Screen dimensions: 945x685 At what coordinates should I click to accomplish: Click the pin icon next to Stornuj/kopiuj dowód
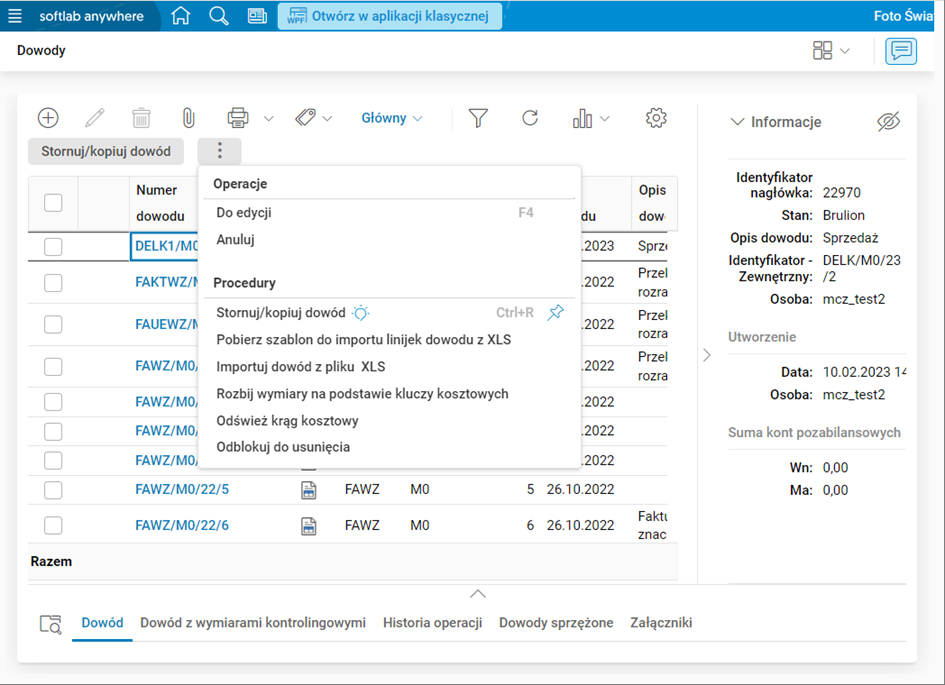coord(556,312)
